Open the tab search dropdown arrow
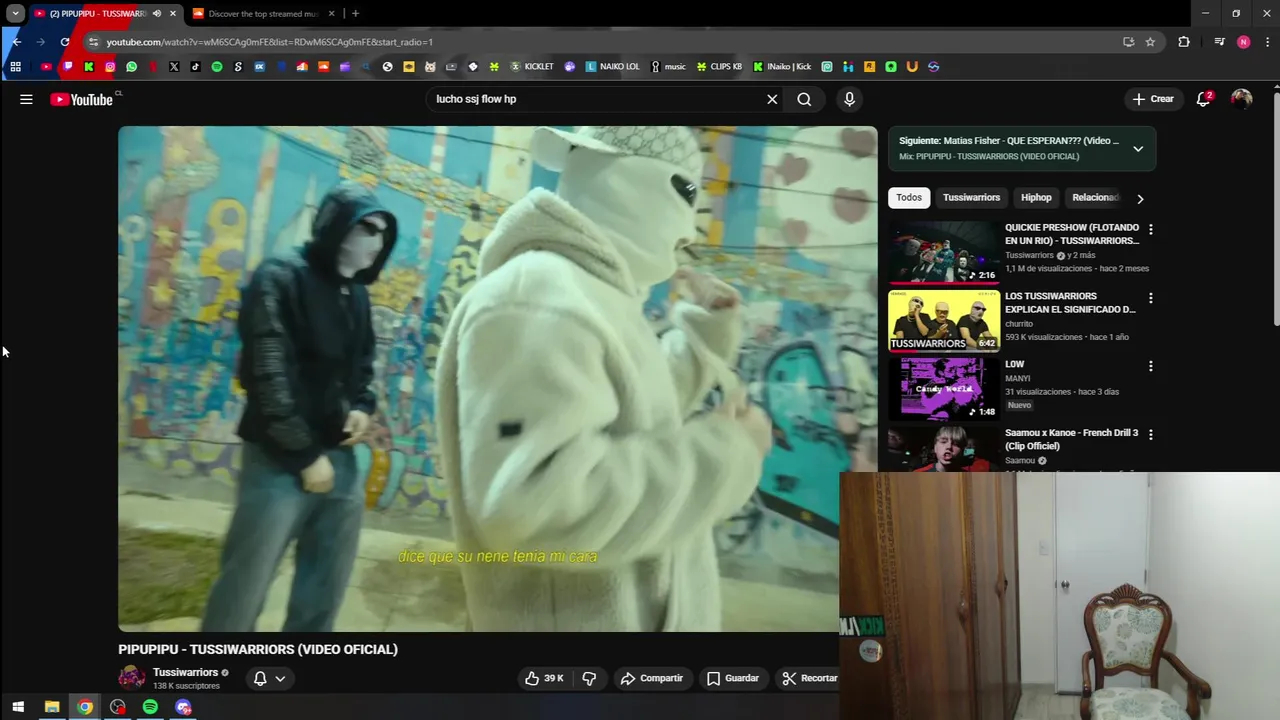Viewport: 1280px width, 720px height. point(15,14)
